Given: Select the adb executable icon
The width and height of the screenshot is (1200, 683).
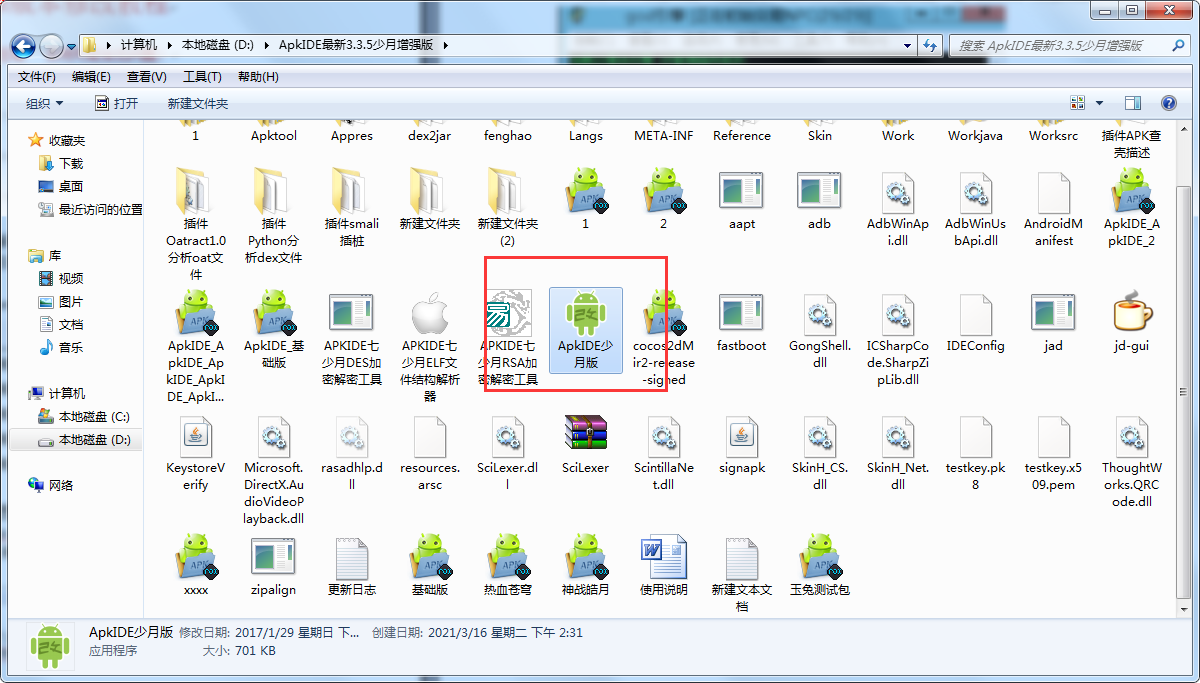Looking at the screenshot, I should click(820, 192).
